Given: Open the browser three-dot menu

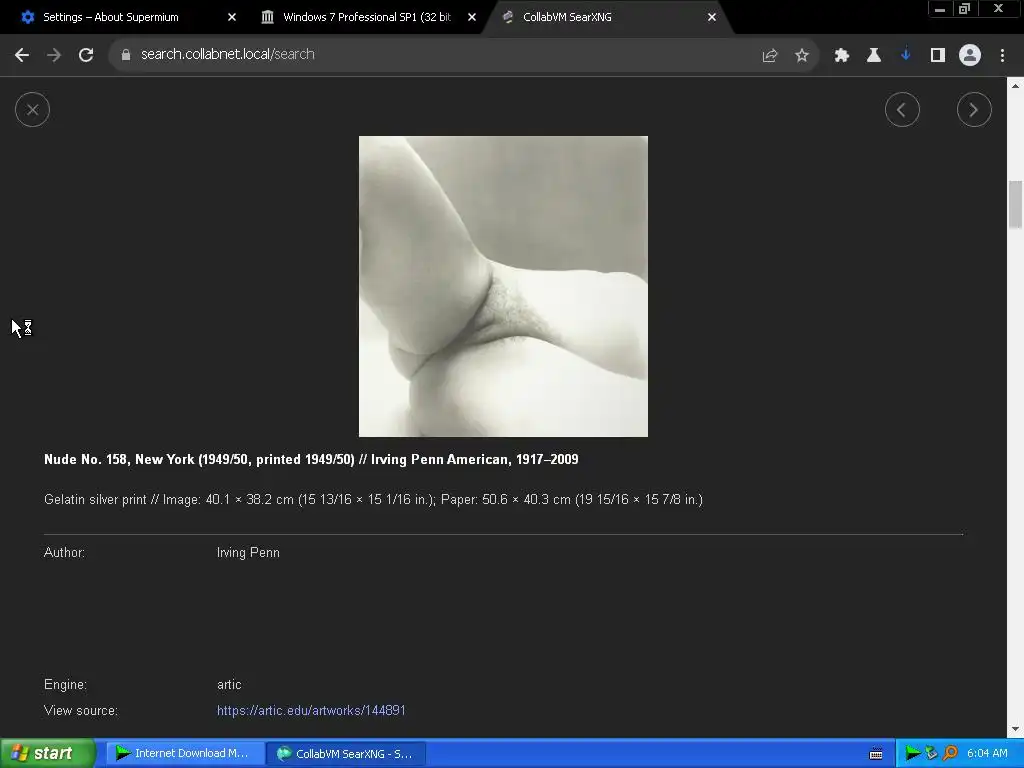Looking at the screenshot, I should (1002, 56).
